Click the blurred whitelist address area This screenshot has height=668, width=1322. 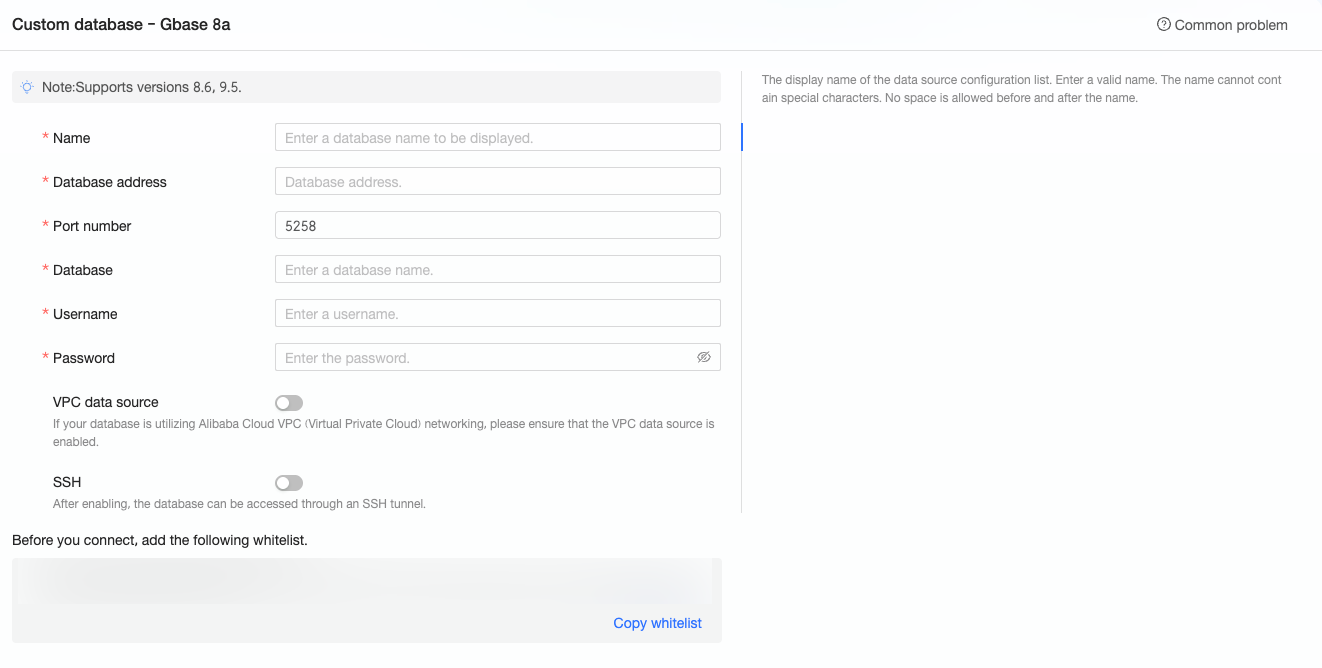pyautogui.click(x=366, y=581)
